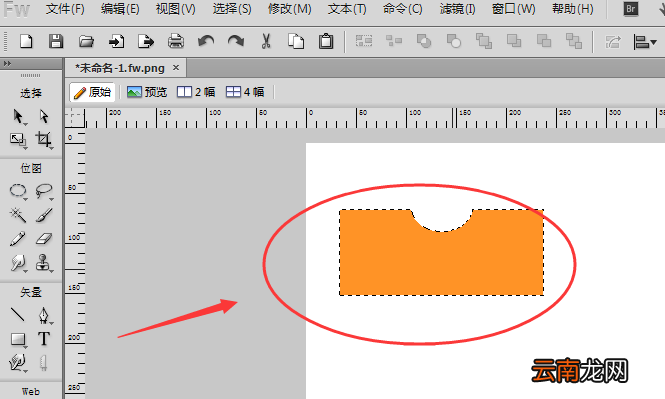Select the Pointer tool

coord(18,116)
